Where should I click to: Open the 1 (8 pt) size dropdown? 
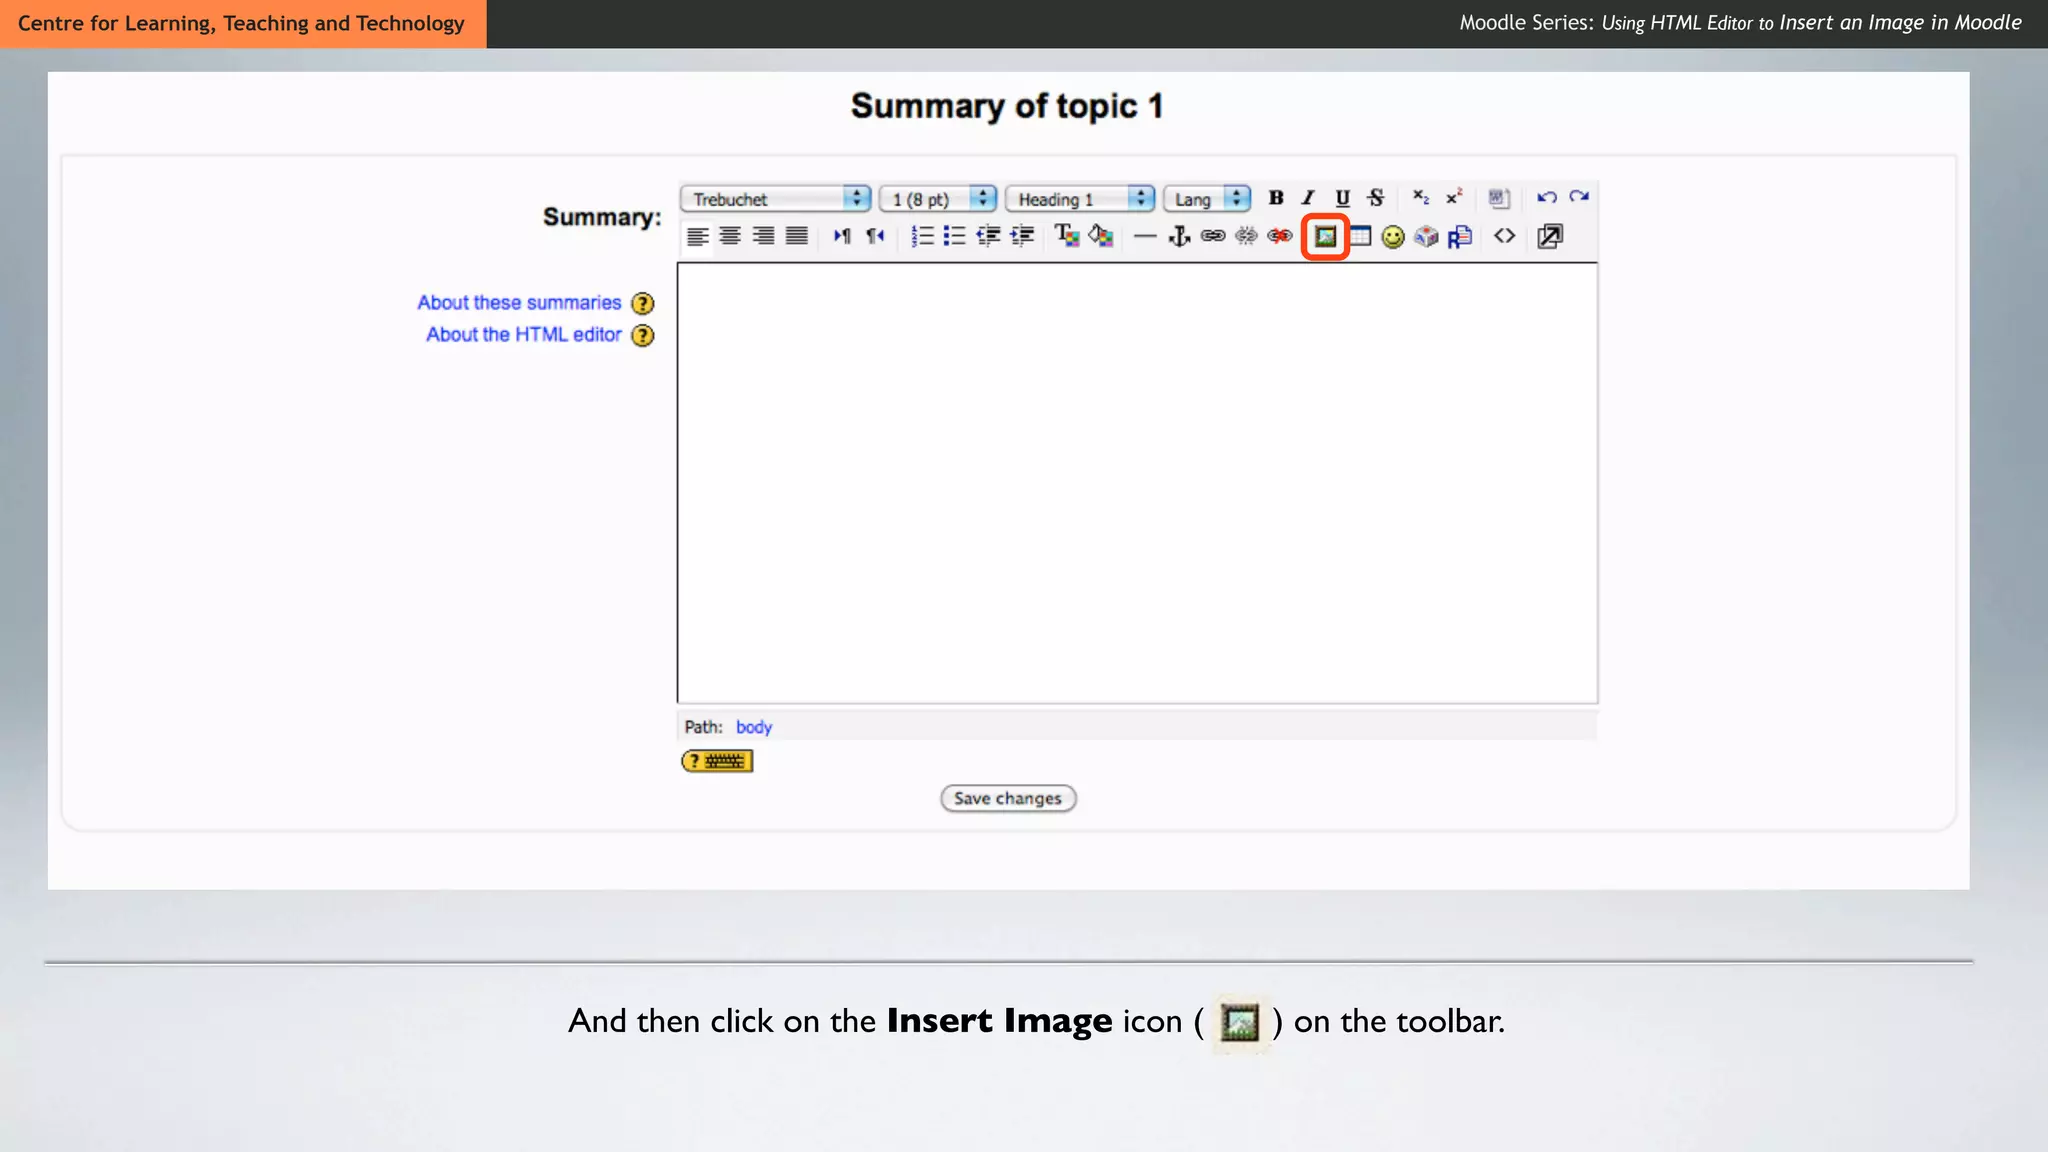[938, 199]
